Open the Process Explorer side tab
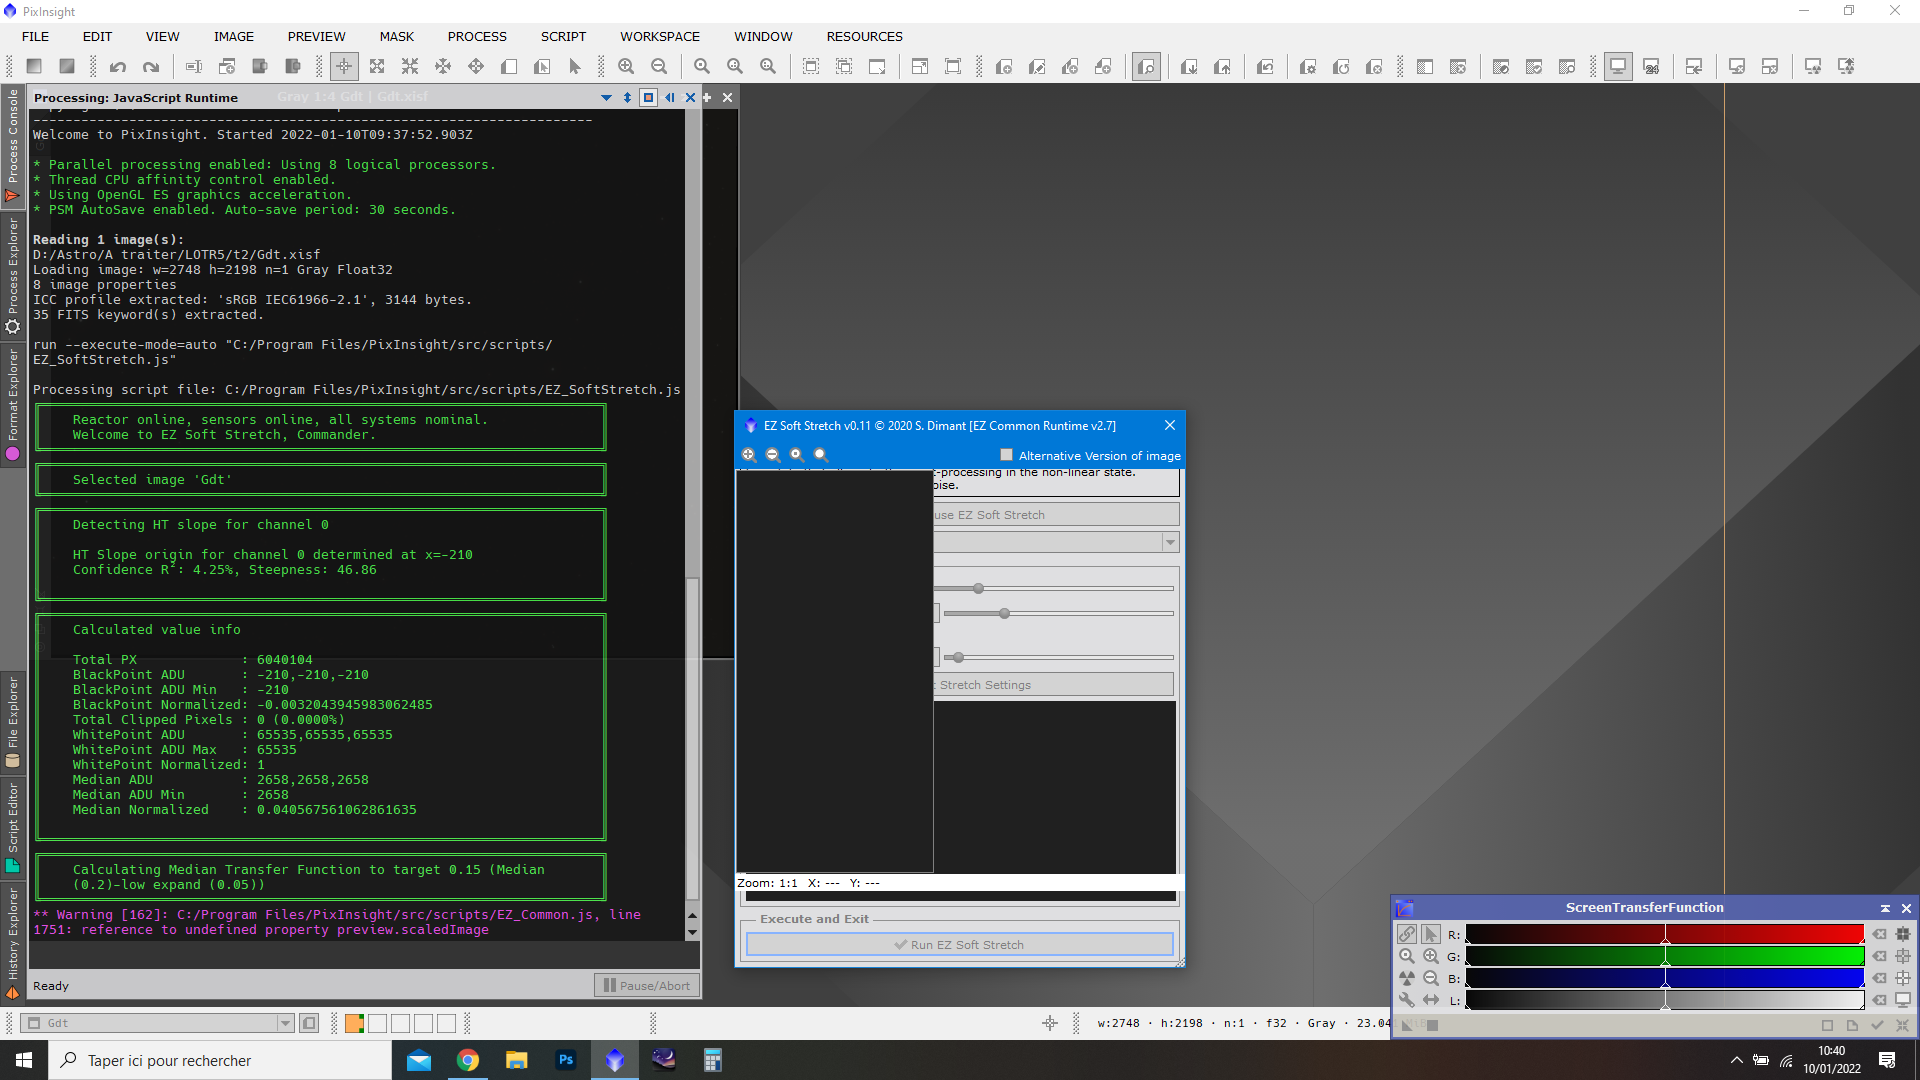 pos(13,276)
